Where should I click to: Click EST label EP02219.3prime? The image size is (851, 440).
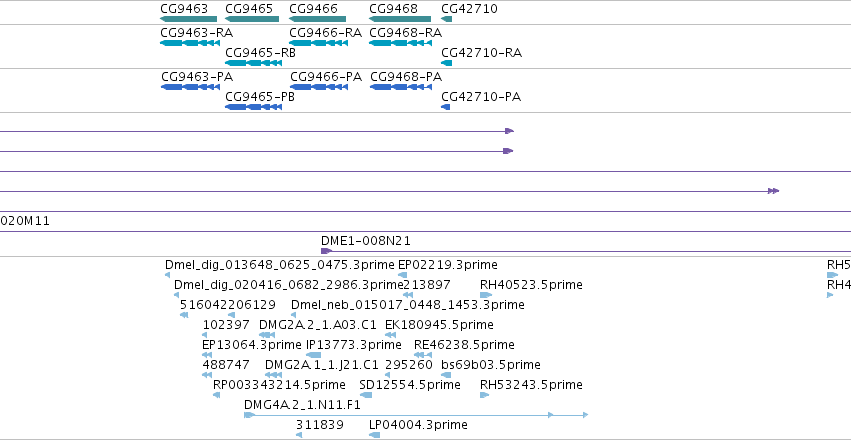click(x=448, y=265)
